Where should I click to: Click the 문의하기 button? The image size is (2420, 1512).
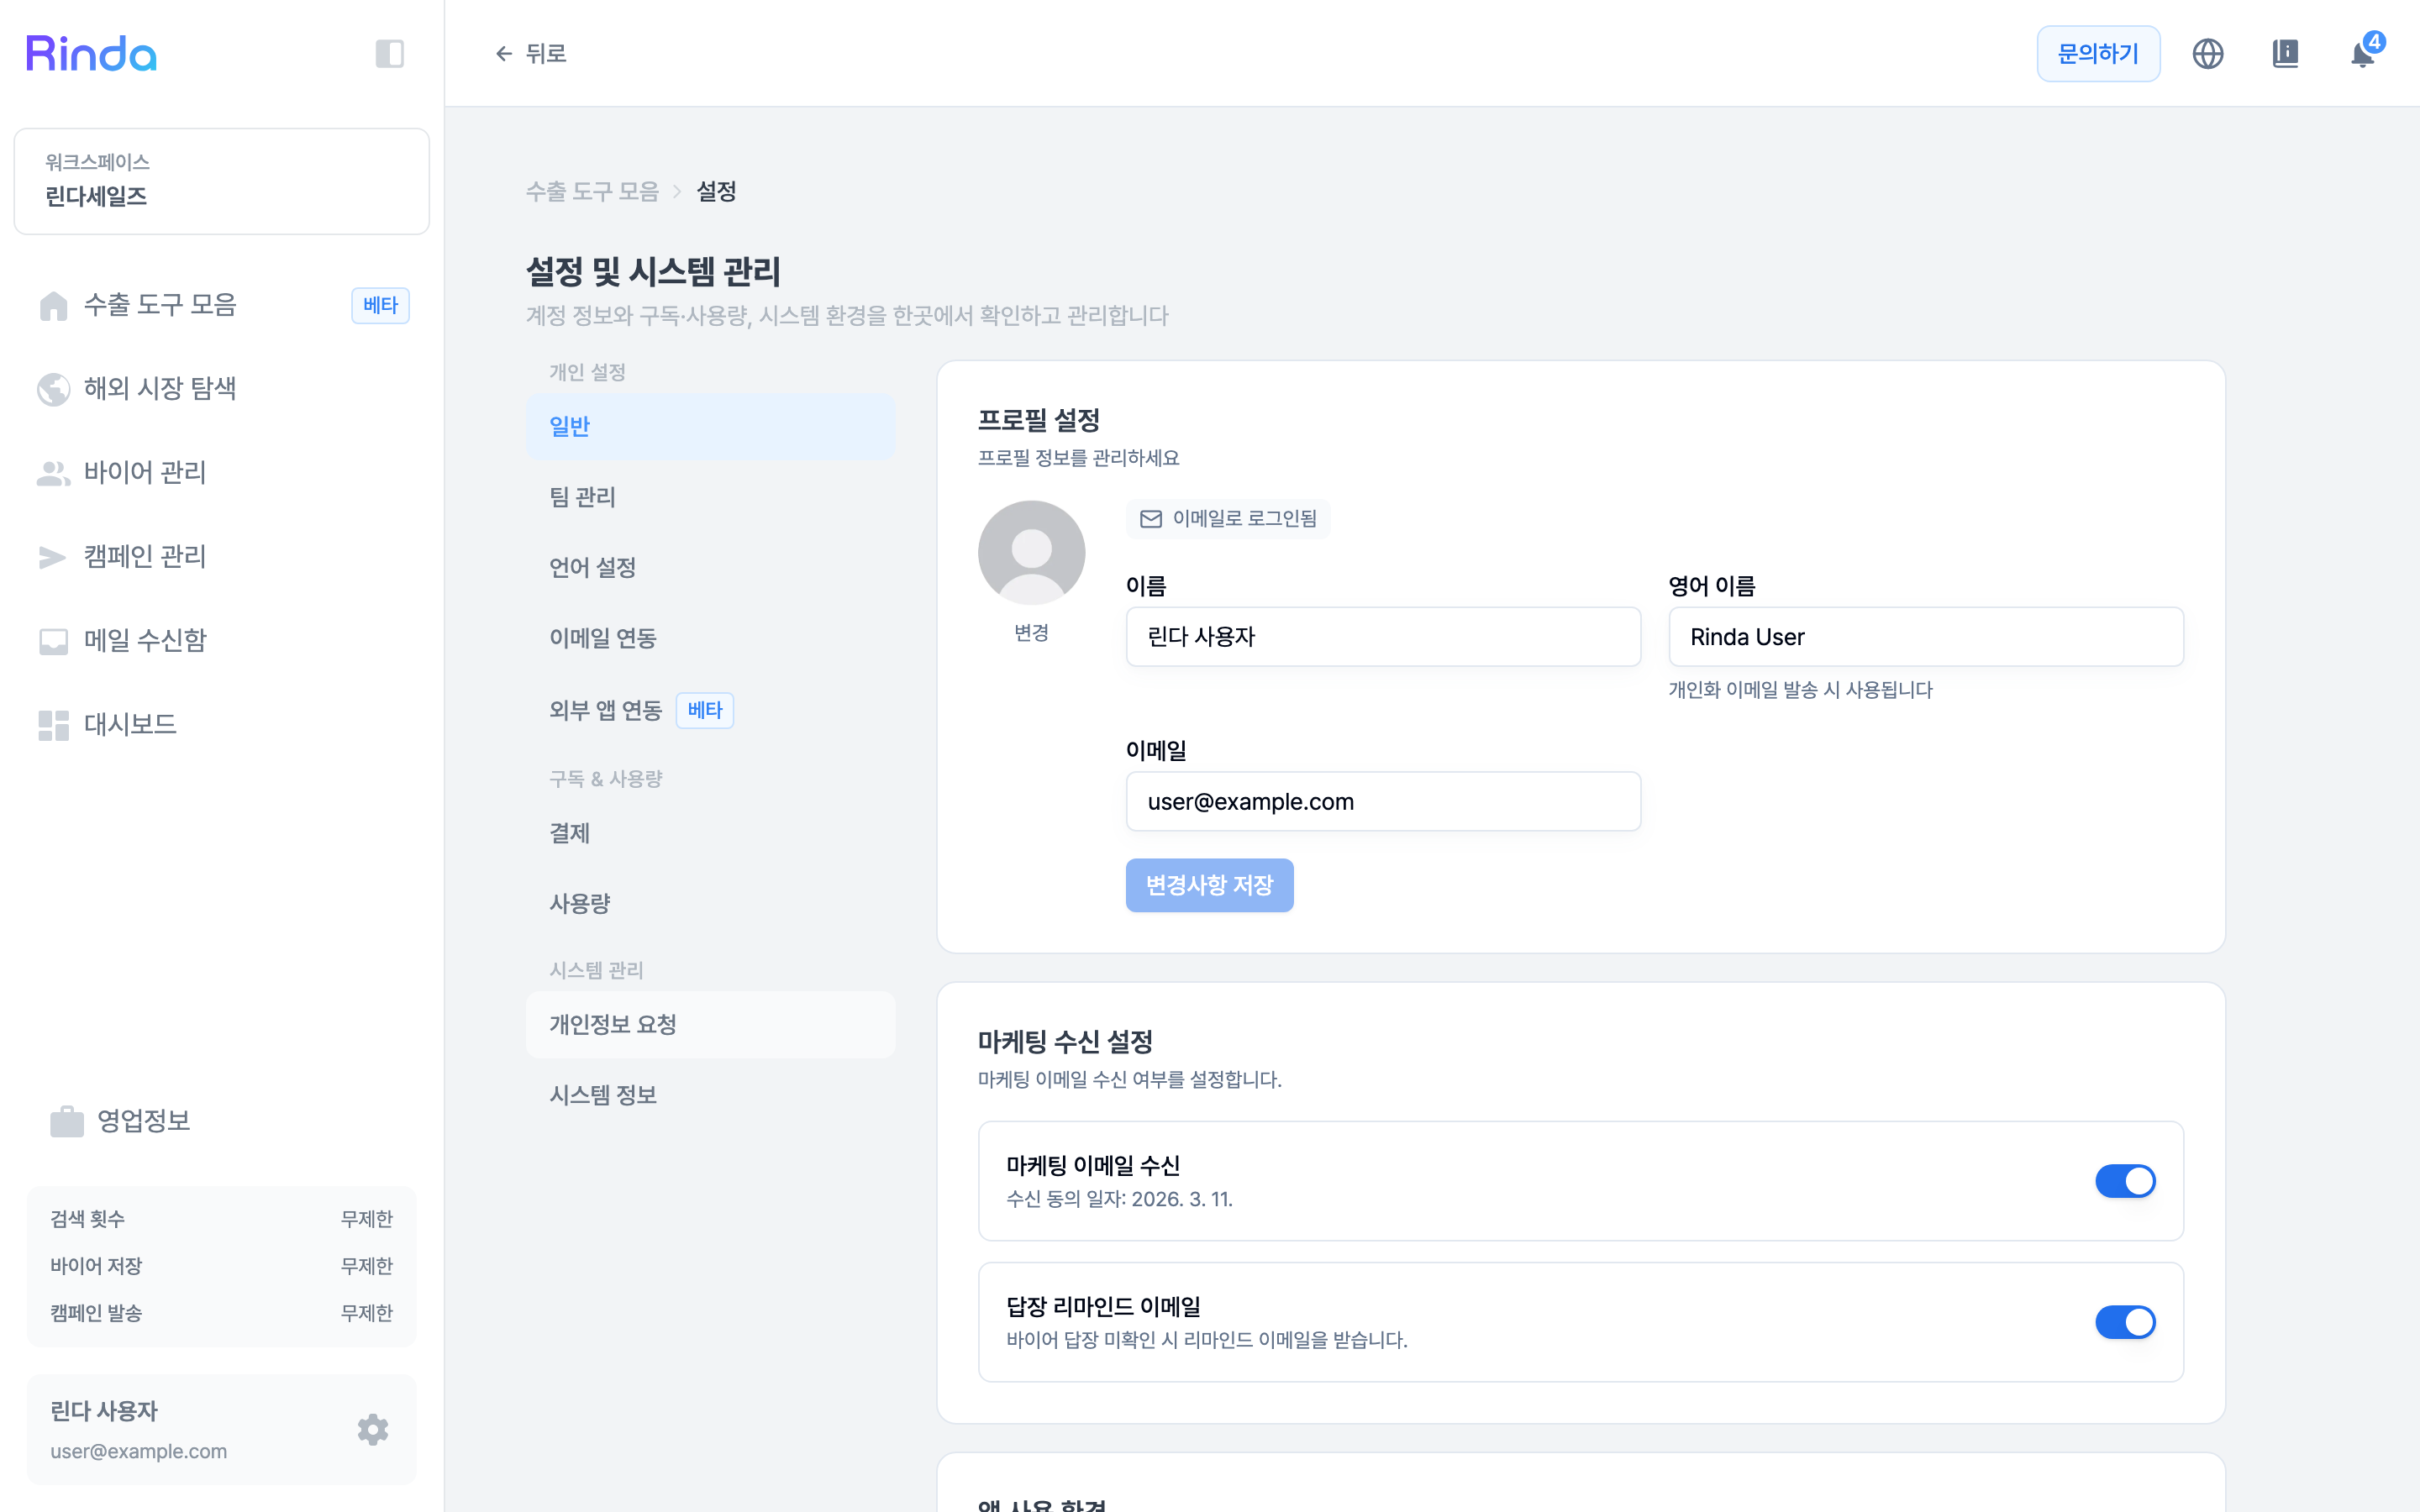click(x=2098, y=53)
